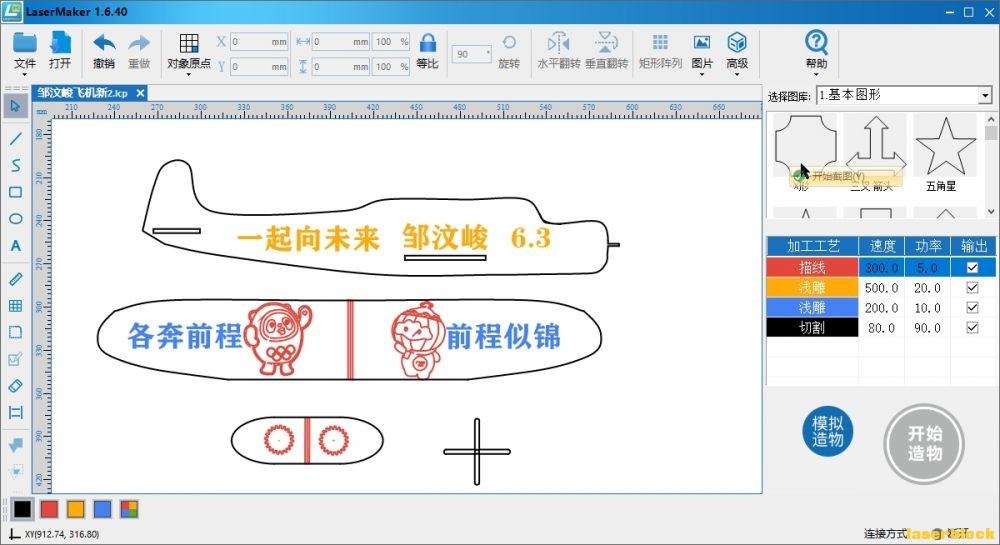Click the width mm input field
The image size is (1000, 545).
[x=341, y=41]
